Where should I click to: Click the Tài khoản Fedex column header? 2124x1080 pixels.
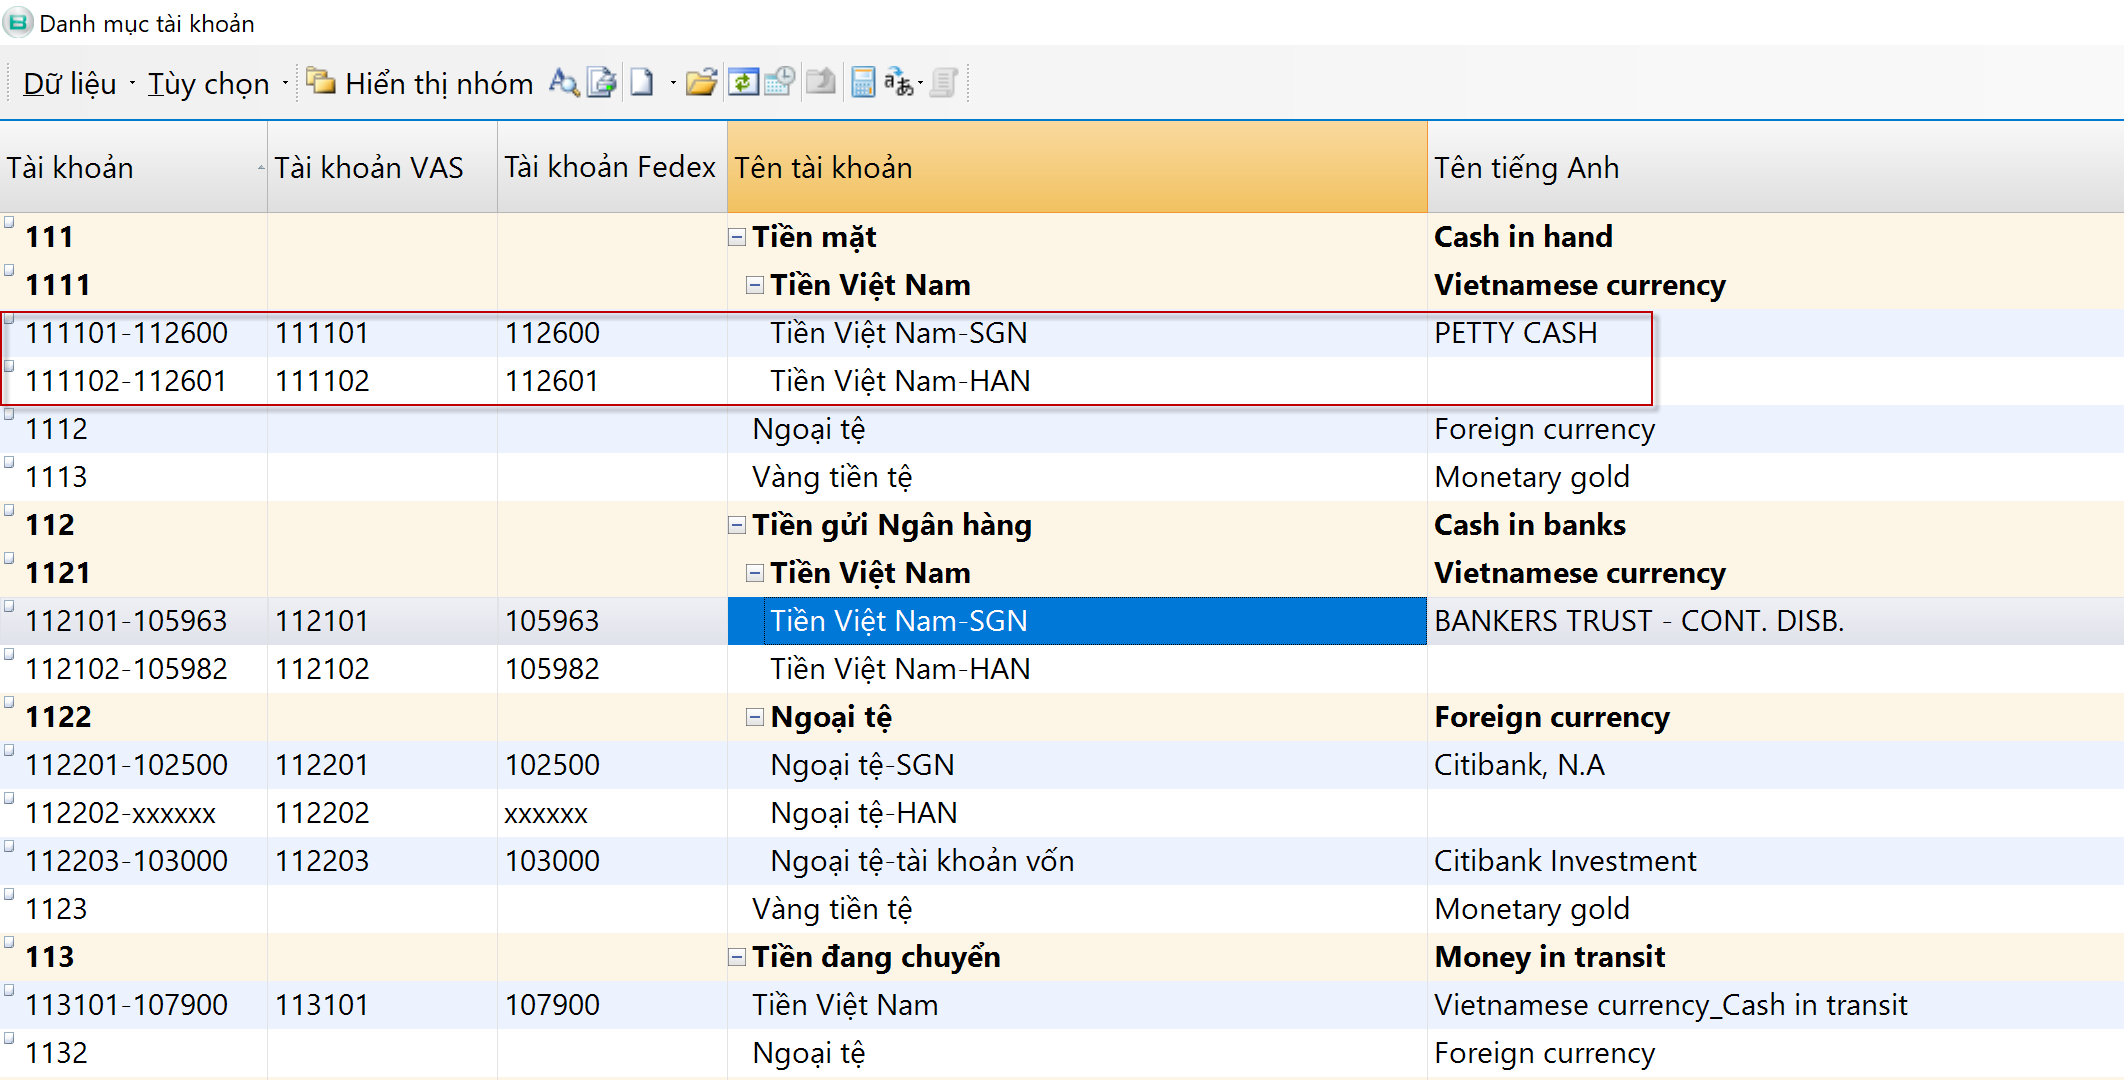tap(612, 167)
